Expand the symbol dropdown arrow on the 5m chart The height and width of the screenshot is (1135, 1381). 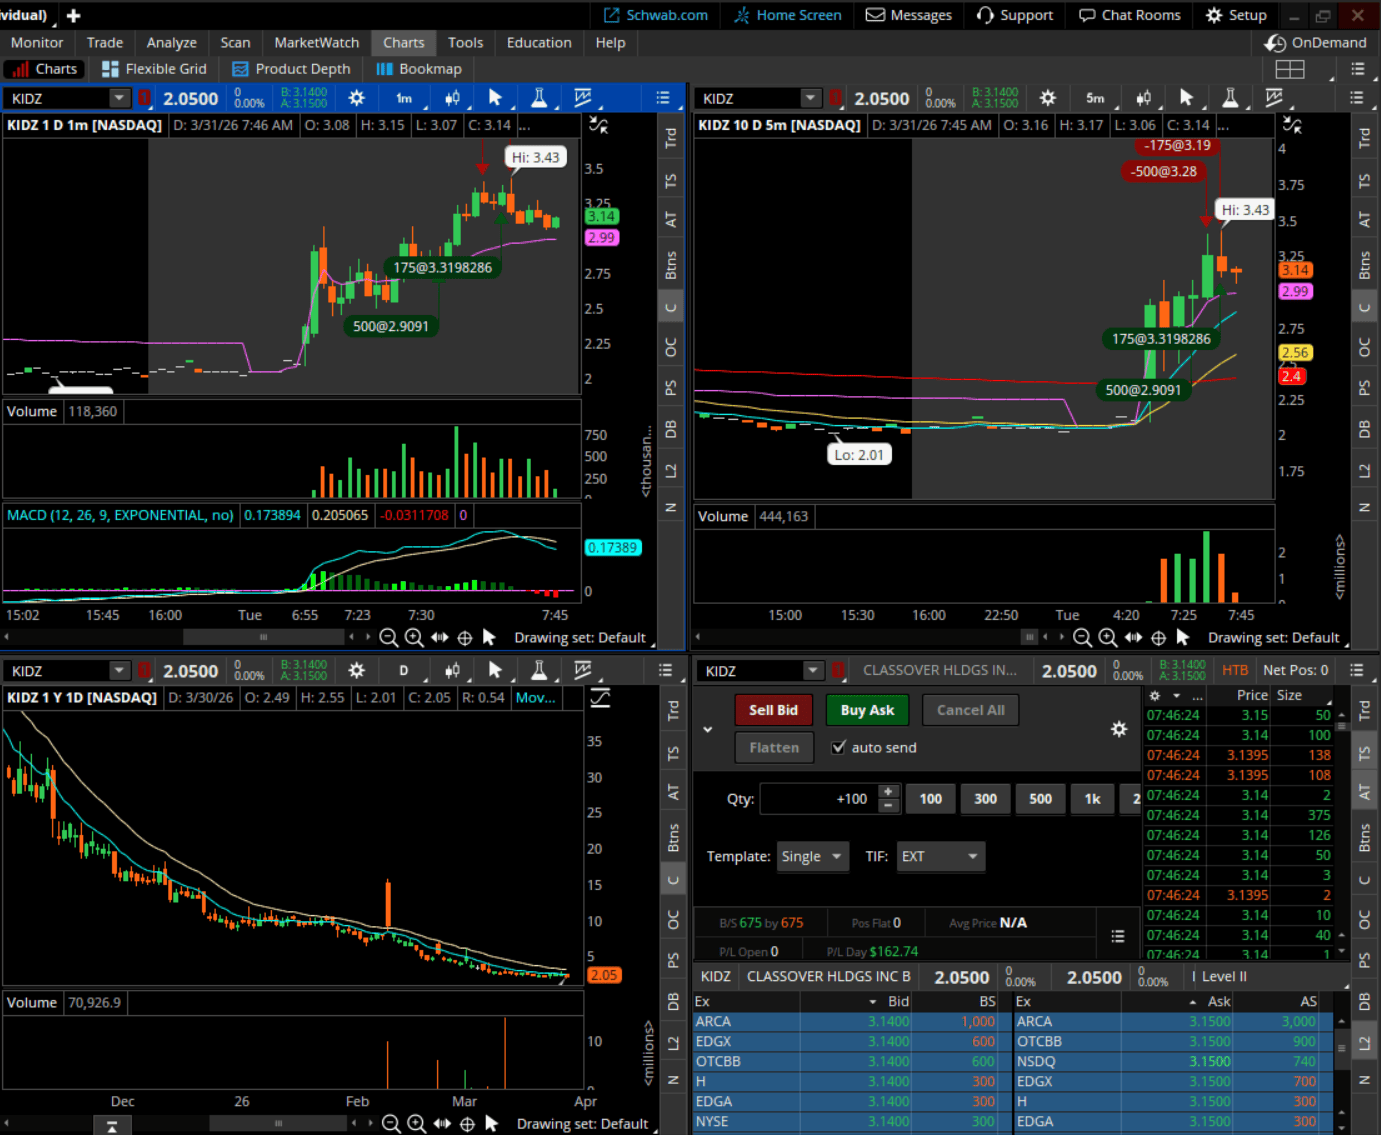tap(810, 98)
